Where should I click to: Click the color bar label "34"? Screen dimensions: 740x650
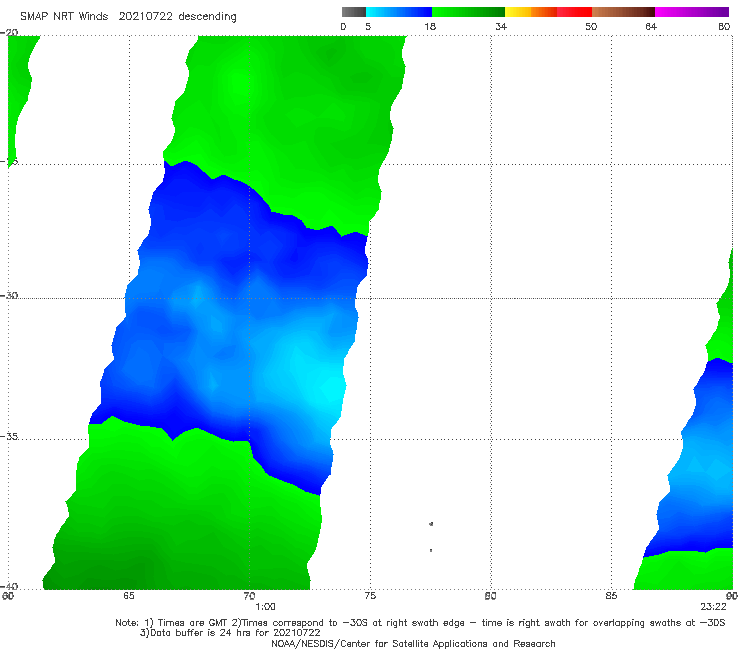tap(501, 26)
